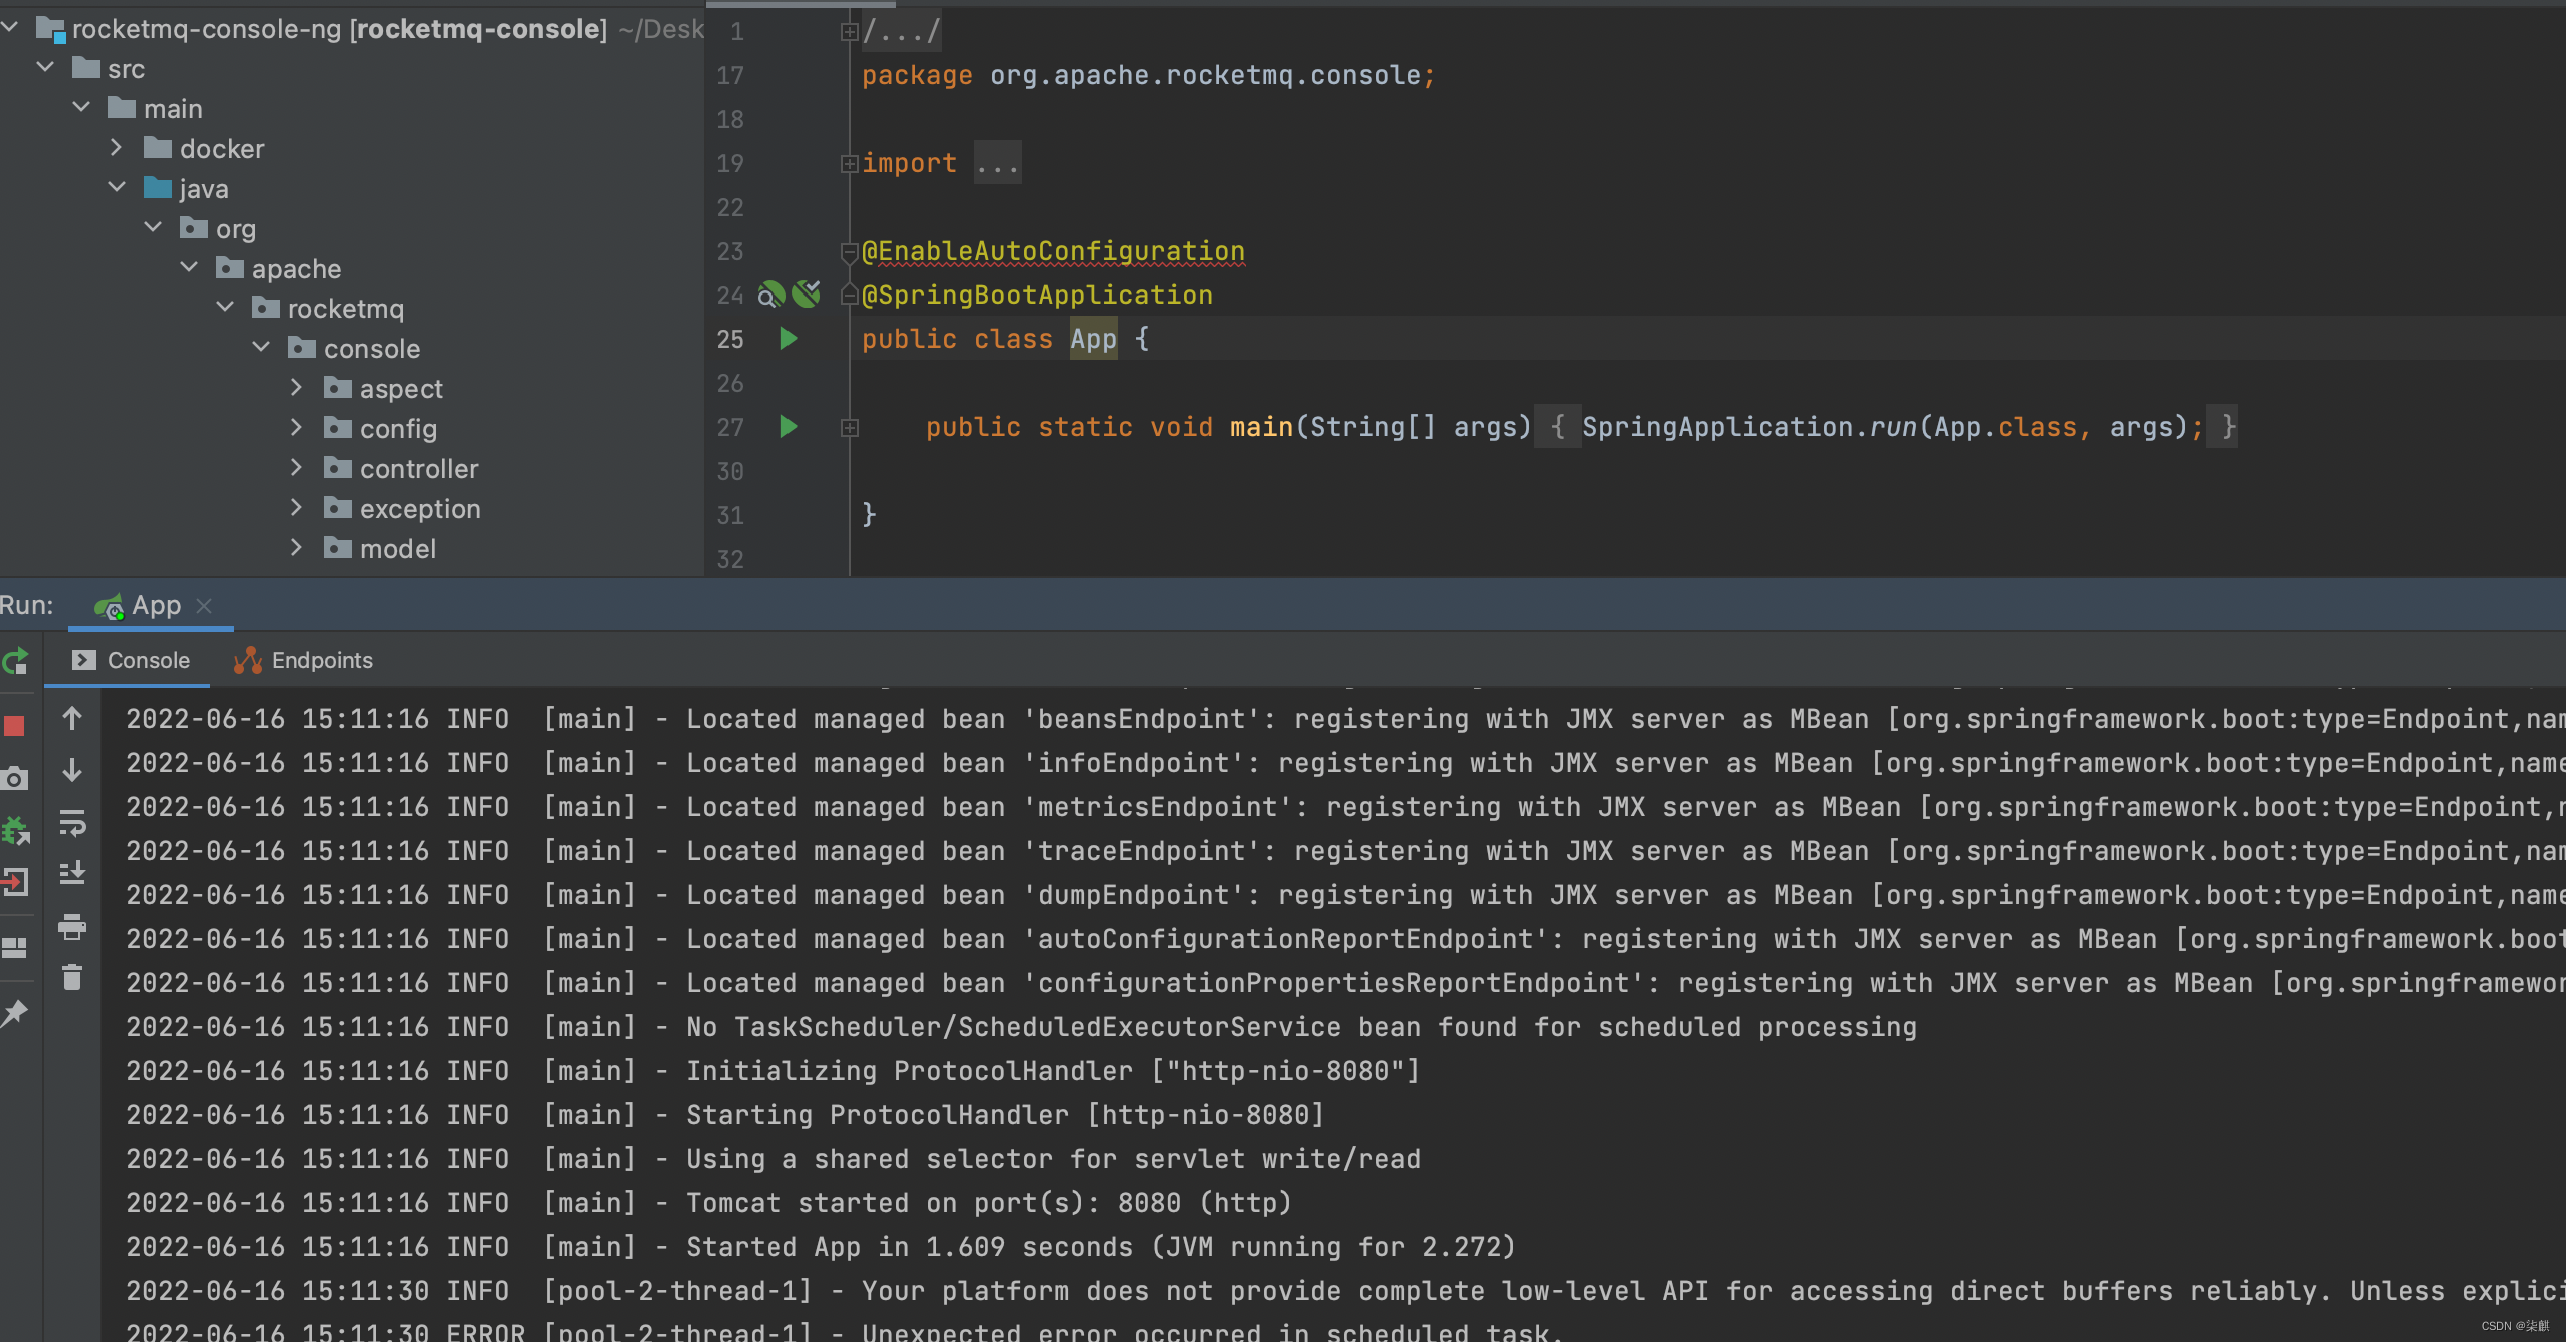2566x1342 pixels.
Task: Collapse the src folder
Action: click(x=45, y=67)
